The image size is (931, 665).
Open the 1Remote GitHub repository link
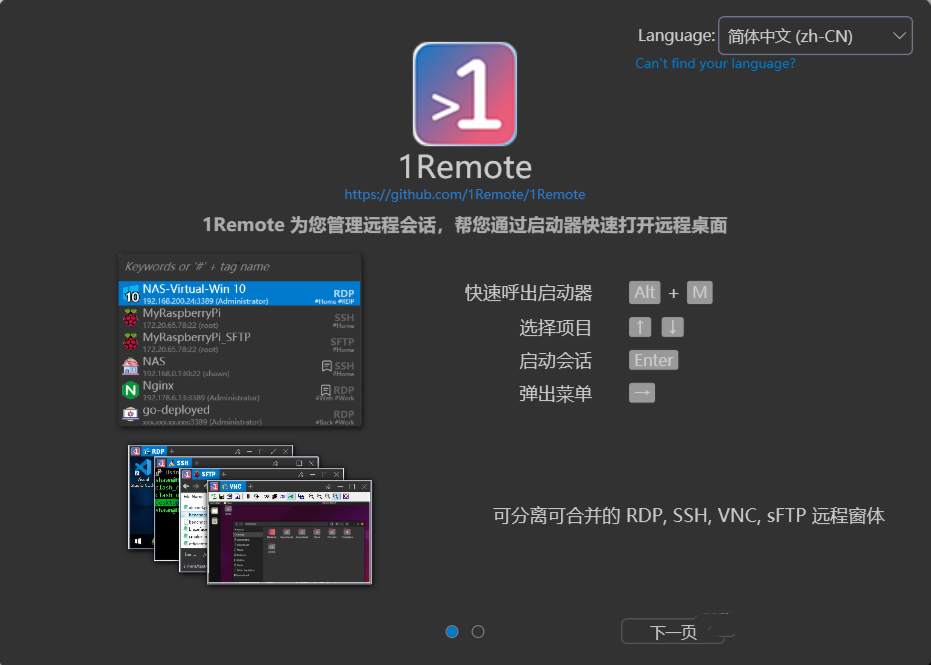coord(465,194)
